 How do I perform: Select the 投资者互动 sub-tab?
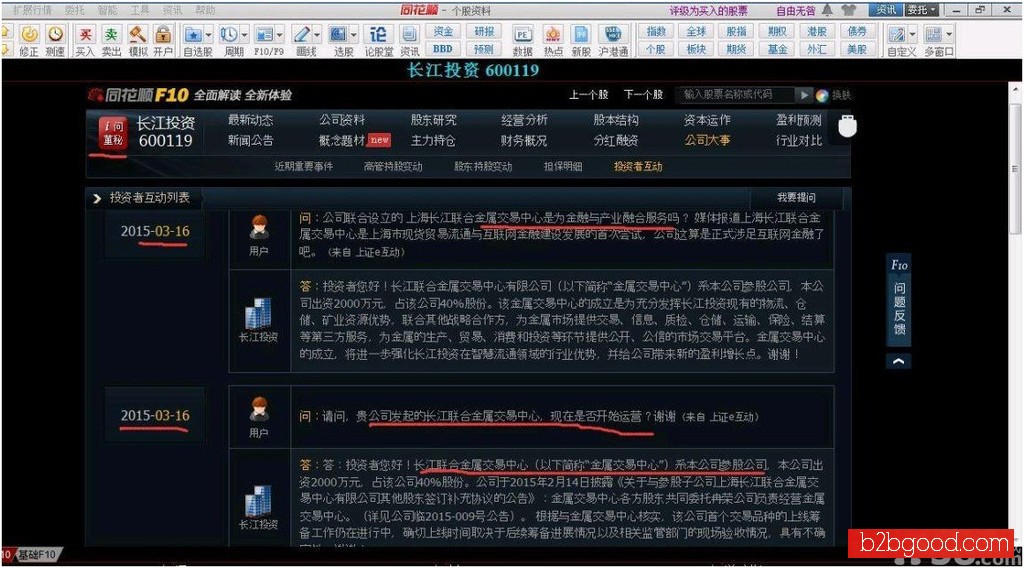(638, 166)
